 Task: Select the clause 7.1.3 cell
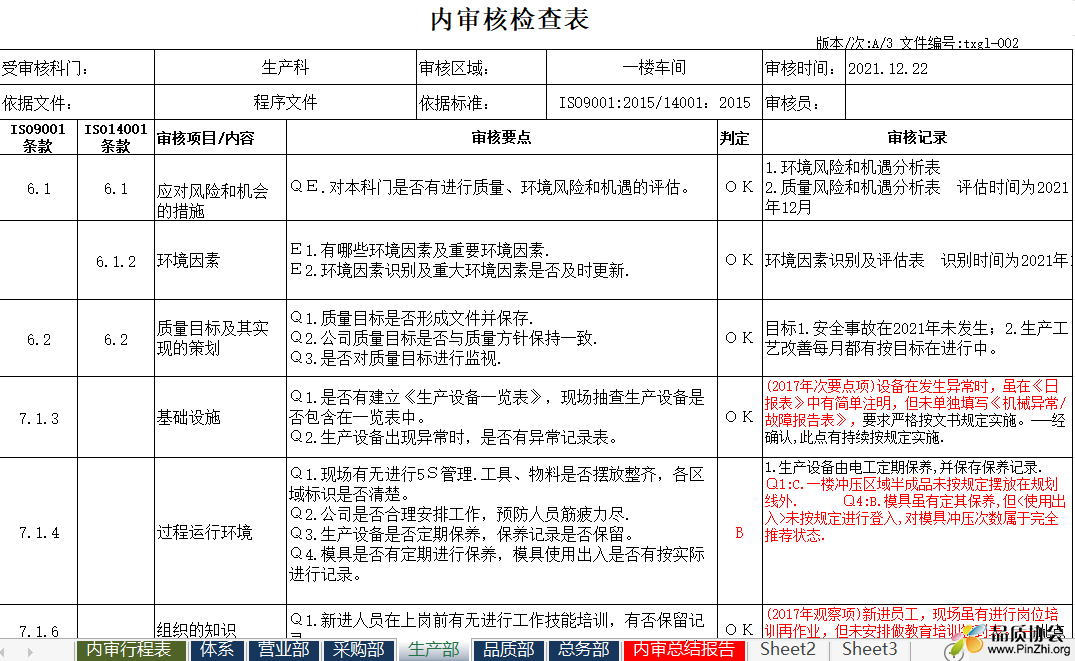38,418
